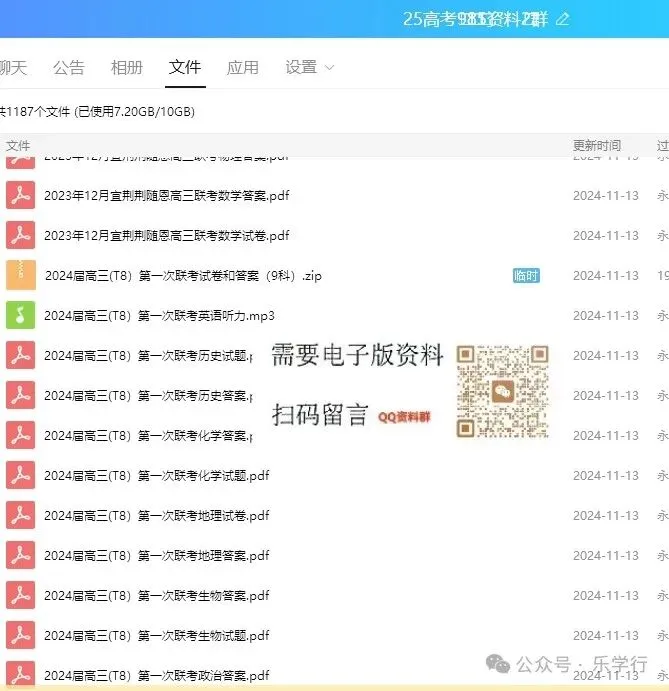Click PDF icon of 2023年12月数学答案 file

[x=20, y=195]
